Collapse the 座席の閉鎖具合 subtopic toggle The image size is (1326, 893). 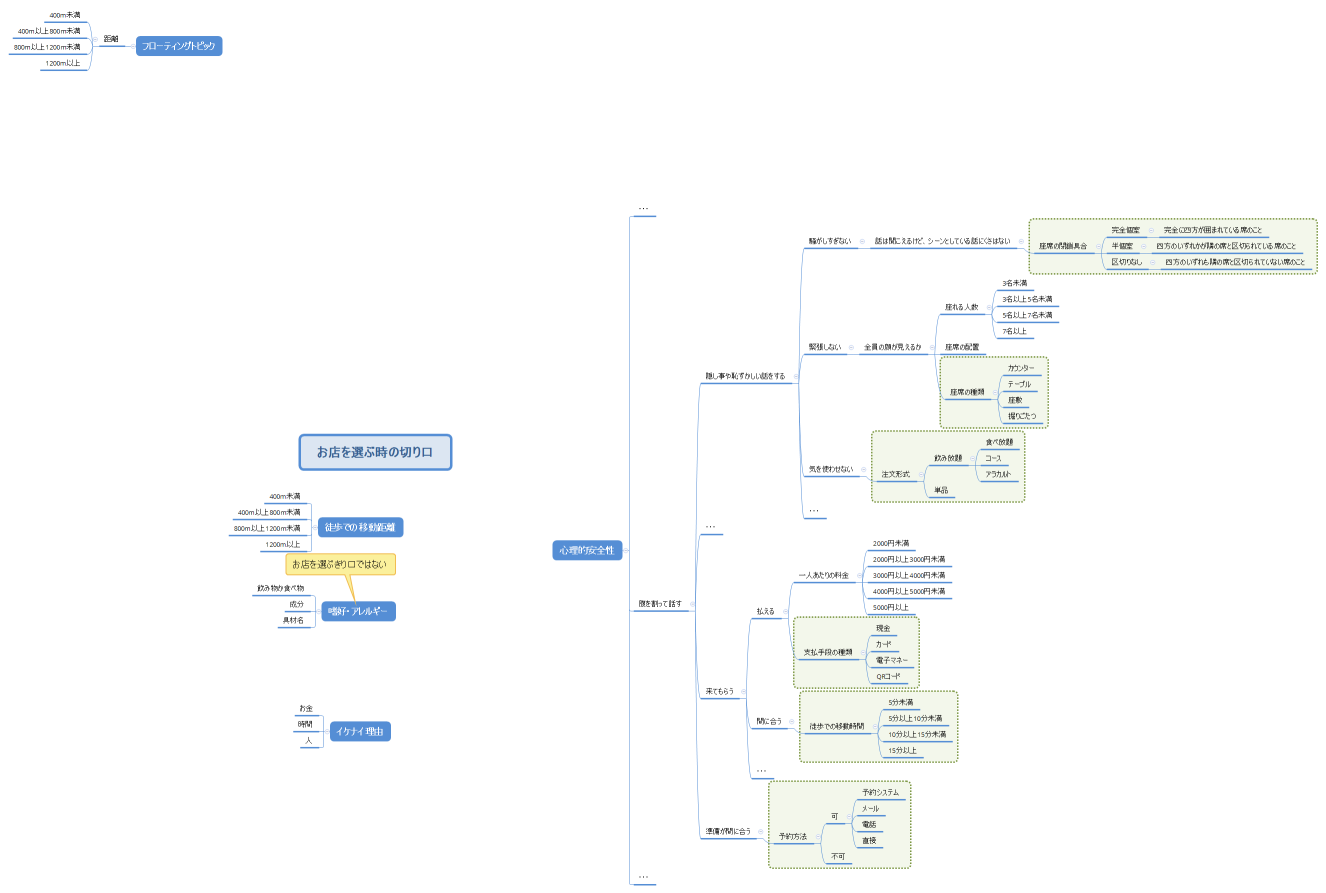click(1096, 246)
